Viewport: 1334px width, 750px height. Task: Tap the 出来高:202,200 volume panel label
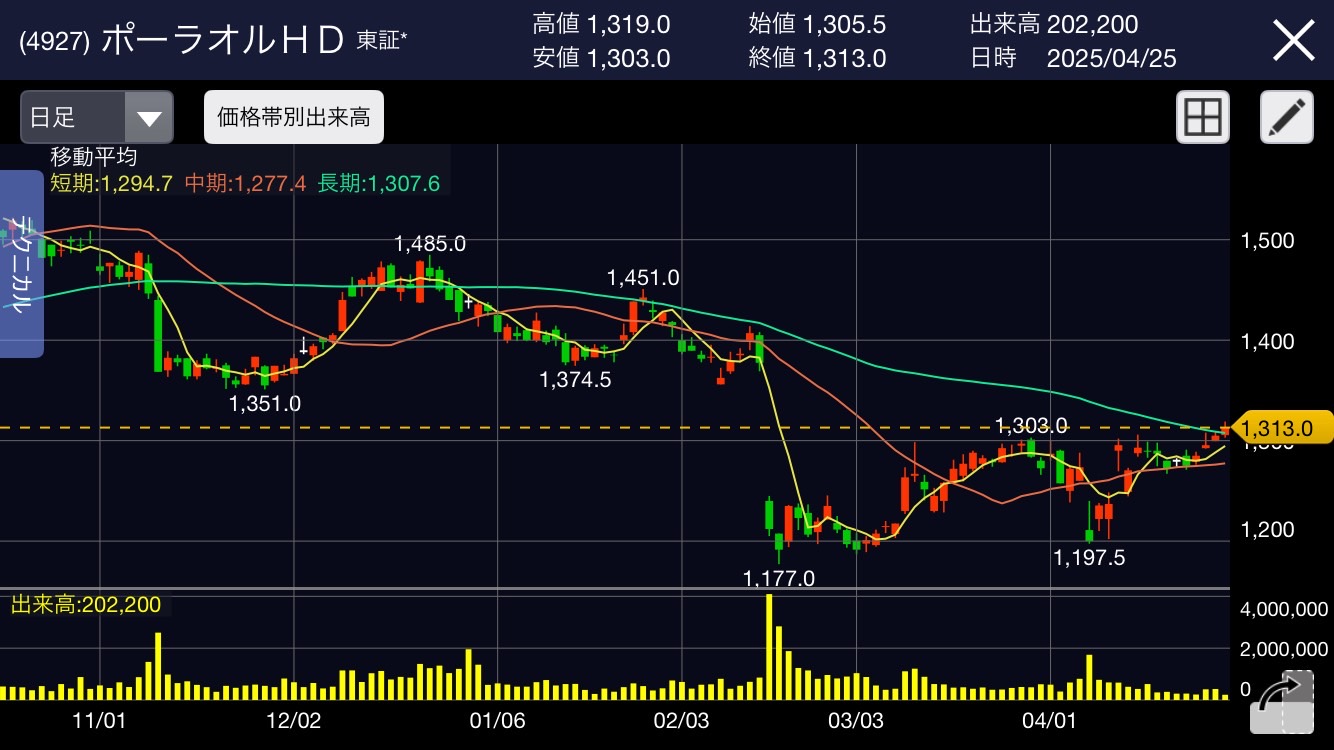pos(86,605)
